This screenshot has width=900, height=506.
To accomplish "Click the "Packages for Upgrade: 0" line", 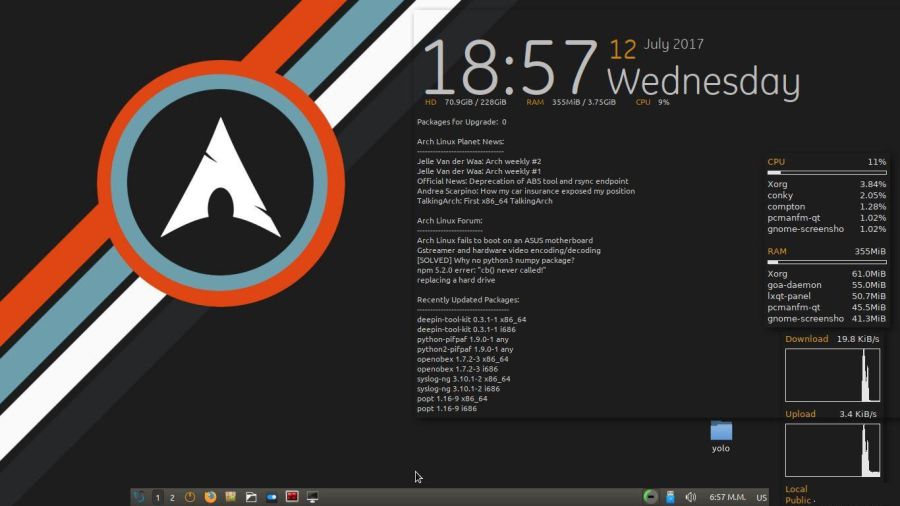I will (x=461, y=122).
